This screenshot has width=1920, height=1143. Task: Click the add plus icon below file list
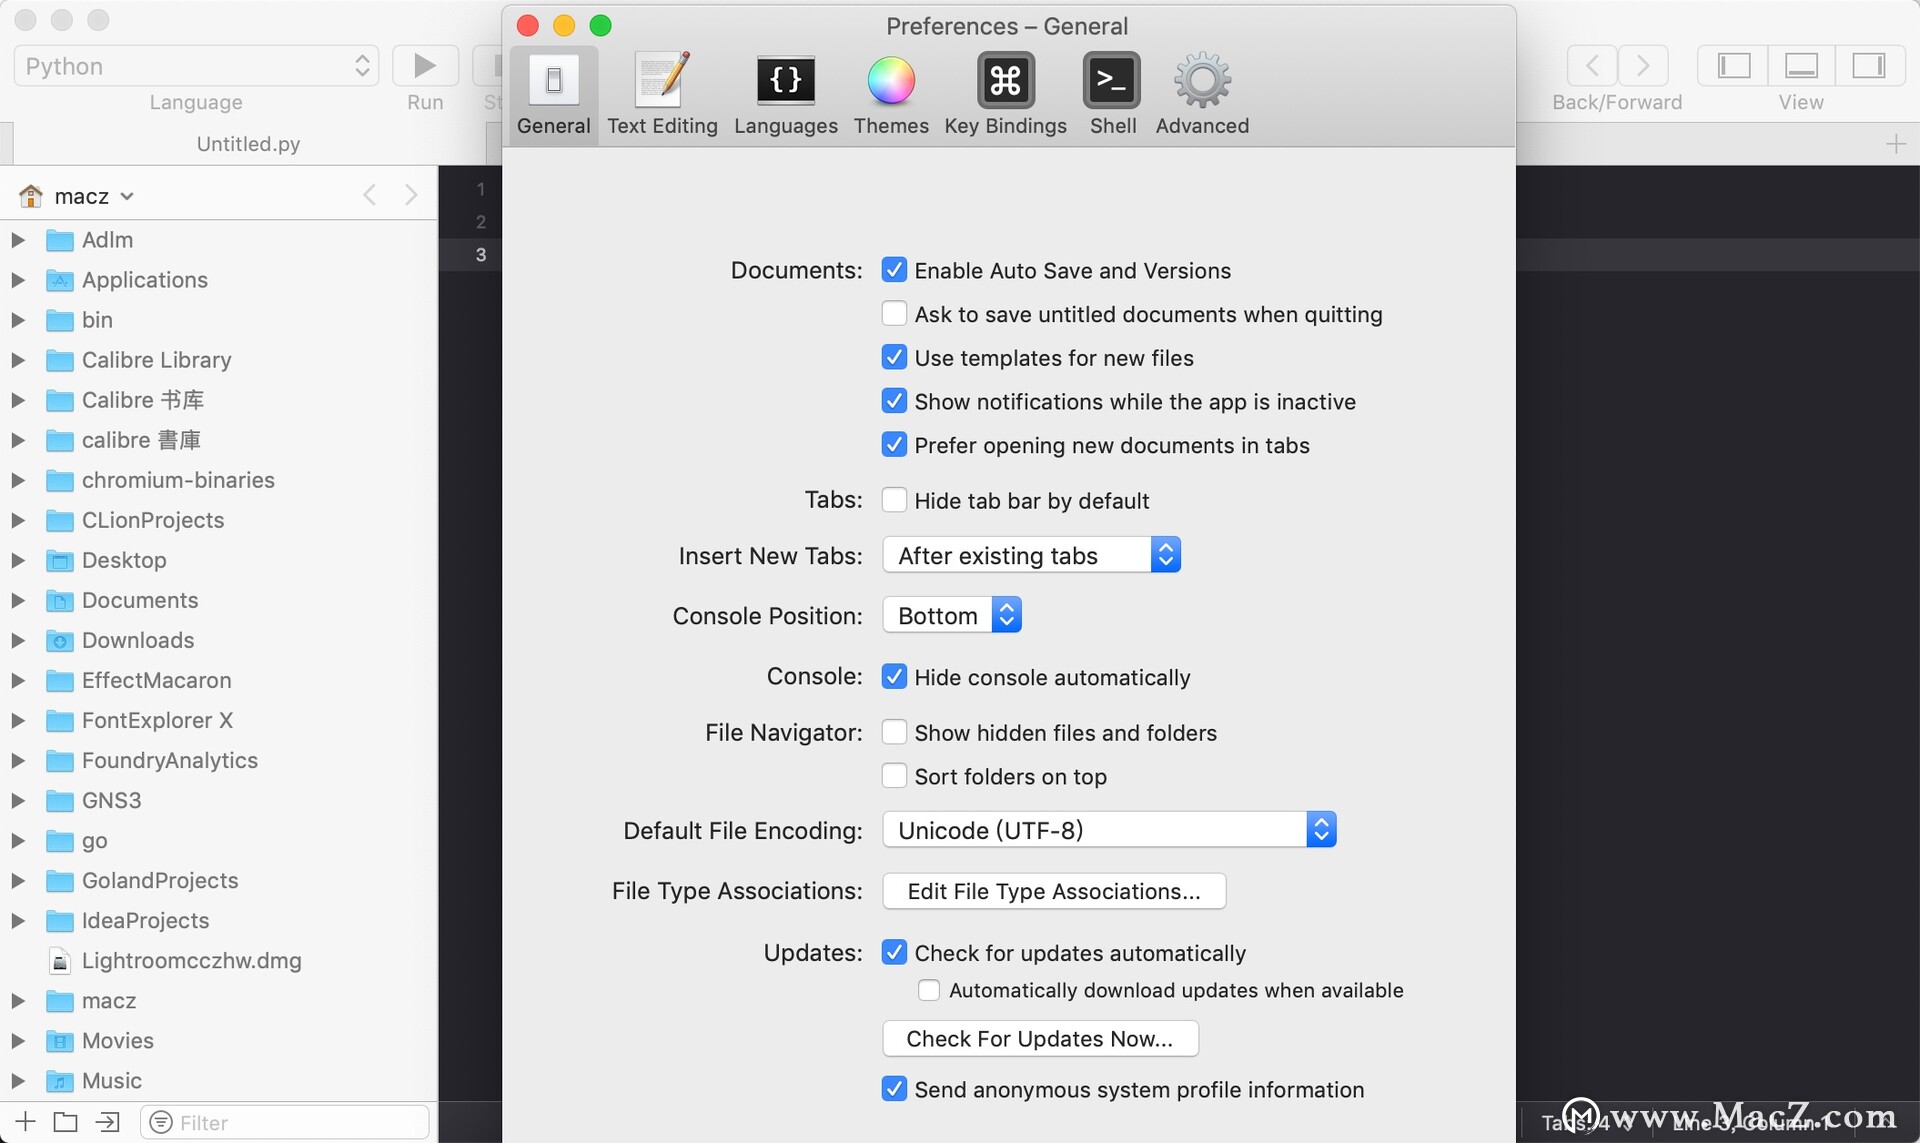click(x=26, y=1122)
